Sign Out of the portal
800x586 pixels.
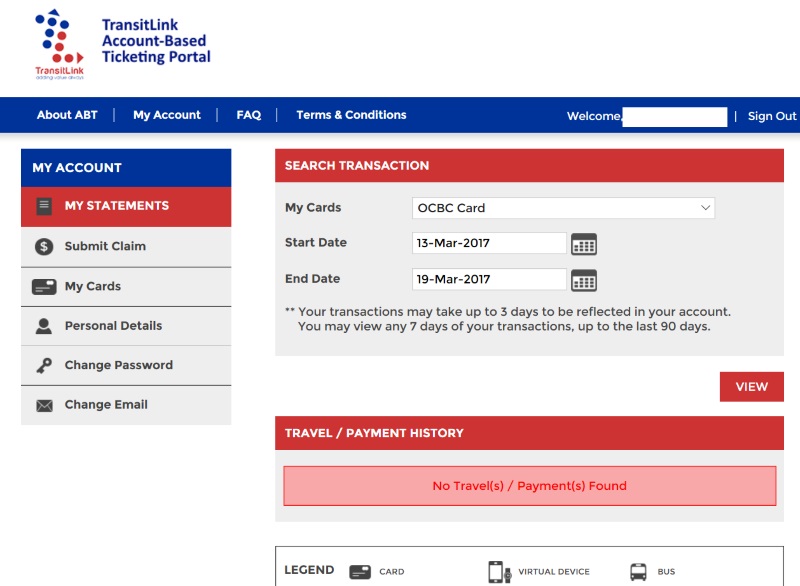point(771,116)
